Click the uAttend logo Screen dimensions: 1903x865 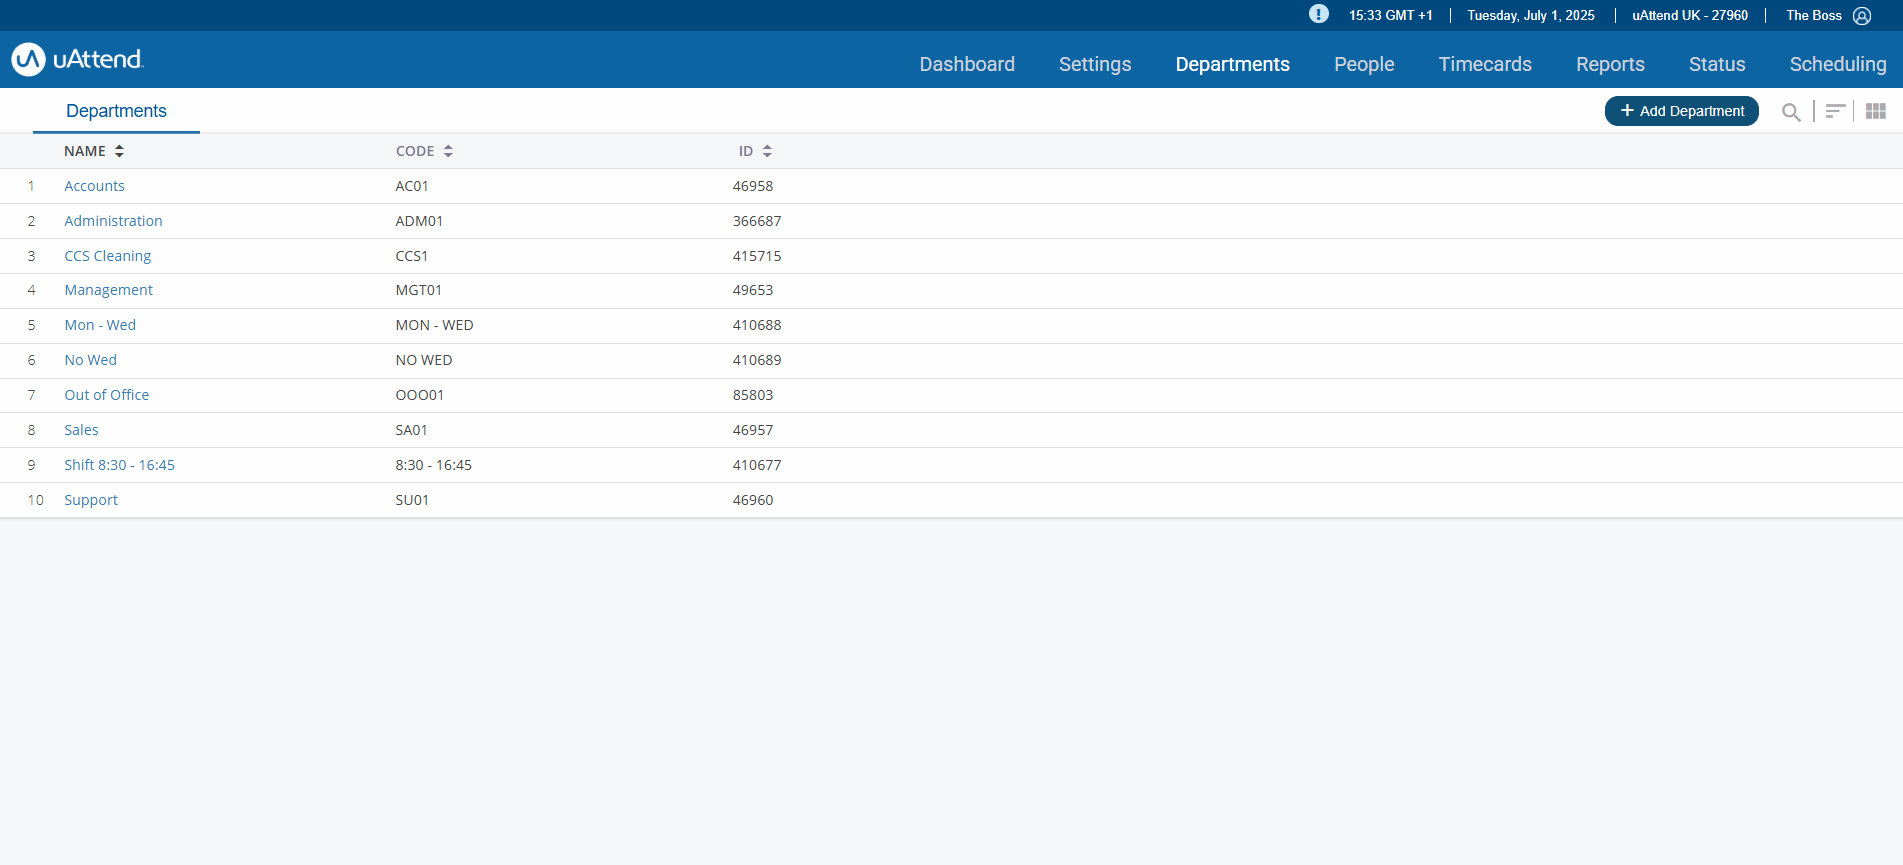coord(77,59)
